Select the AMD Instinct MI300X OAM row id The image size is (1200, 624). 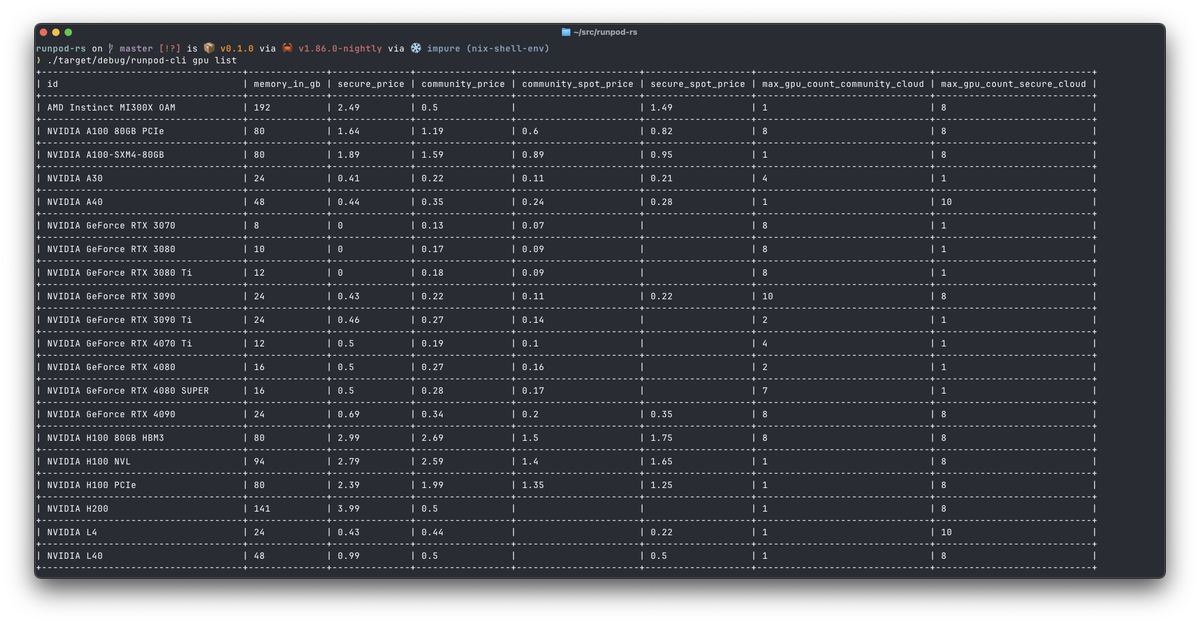[x=111, y=107]
